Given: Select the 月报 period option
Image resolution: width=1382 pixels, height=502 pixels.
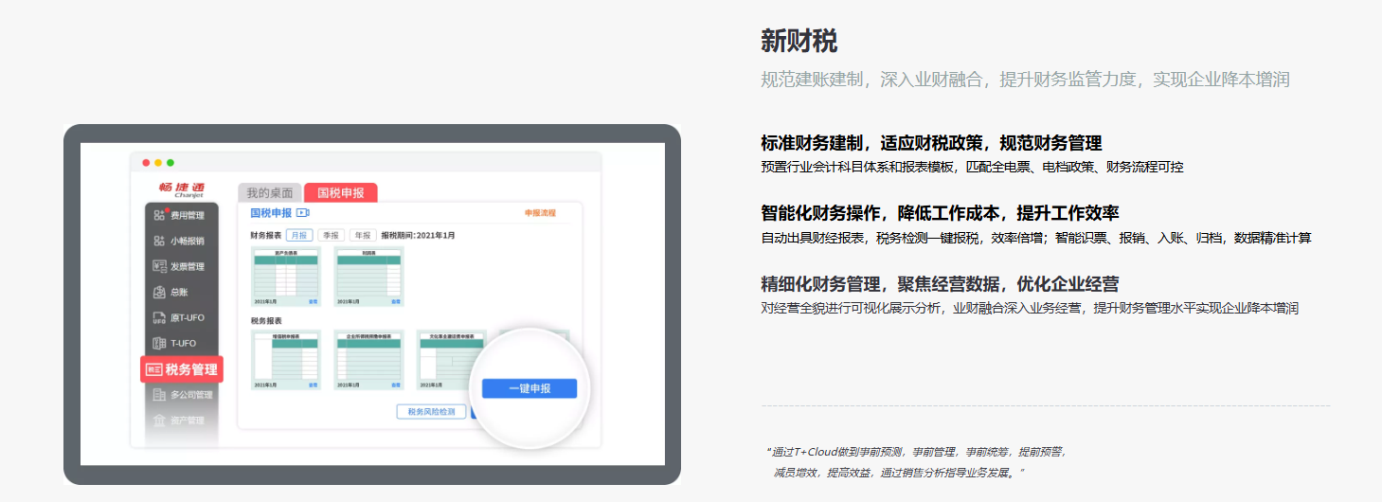Looking at the screenshot, I should (299, 235).
